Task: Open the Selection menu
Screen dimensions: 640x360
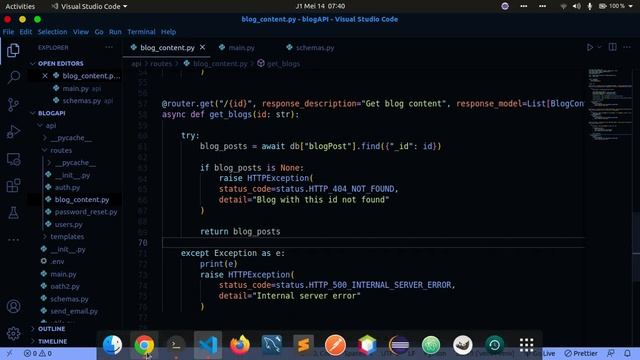Action: (x=52, y=32)
